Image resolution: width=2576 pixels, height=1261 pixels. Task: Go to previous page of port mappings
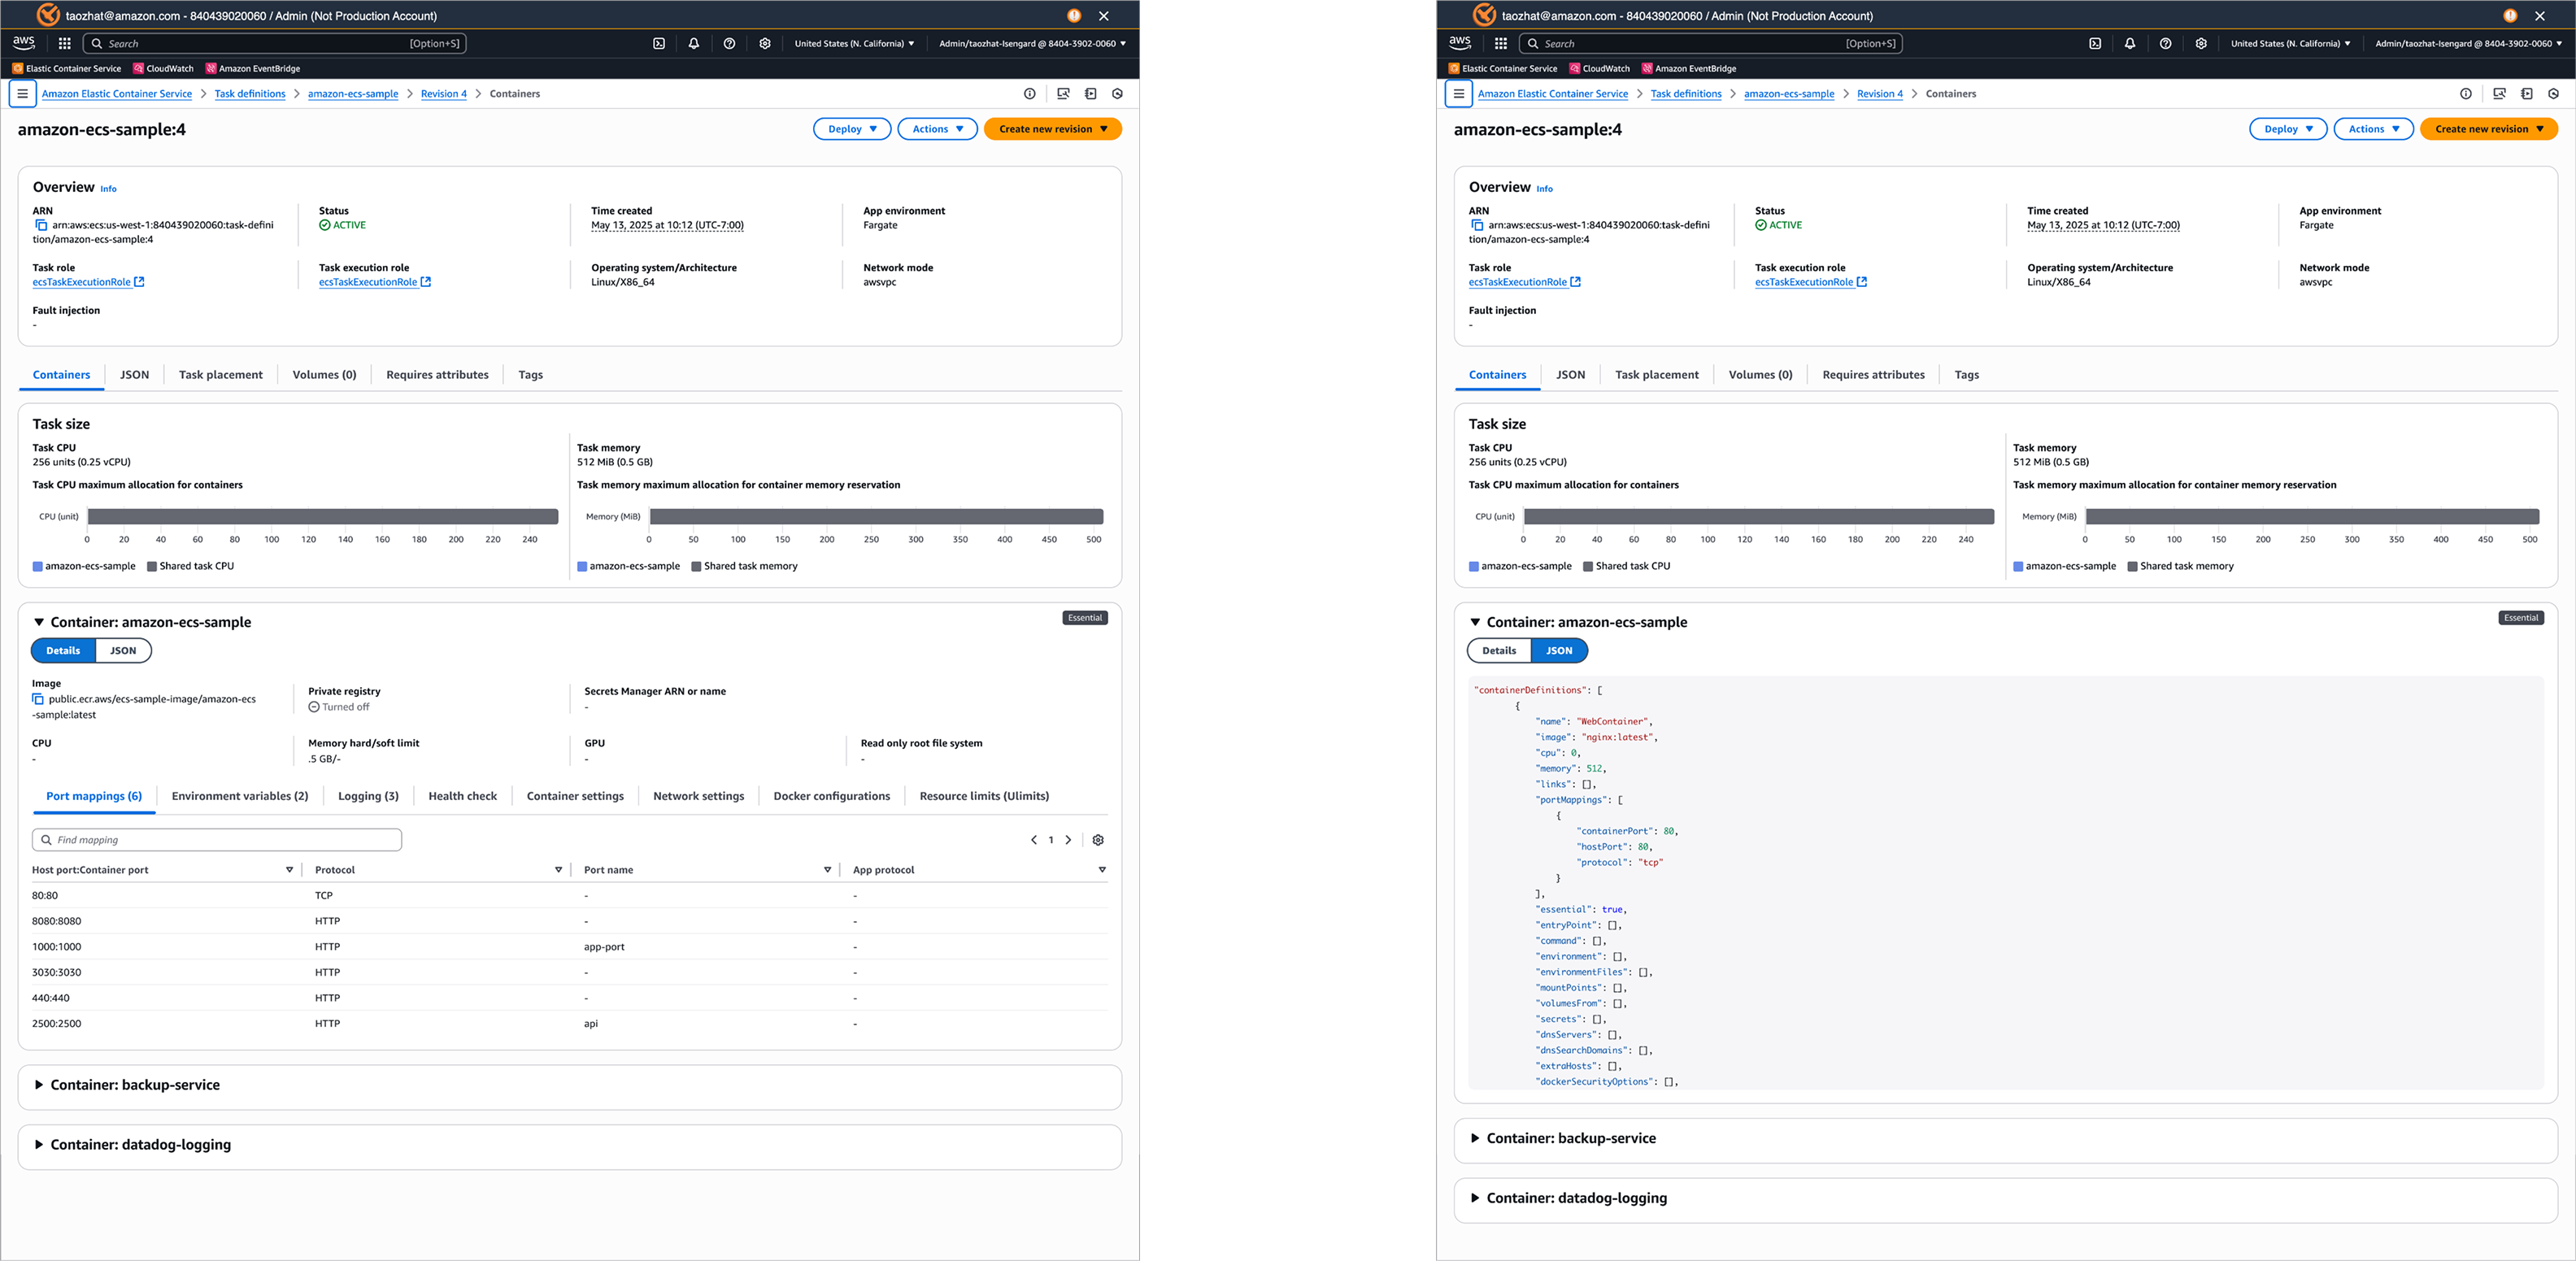pos(1034,840)
